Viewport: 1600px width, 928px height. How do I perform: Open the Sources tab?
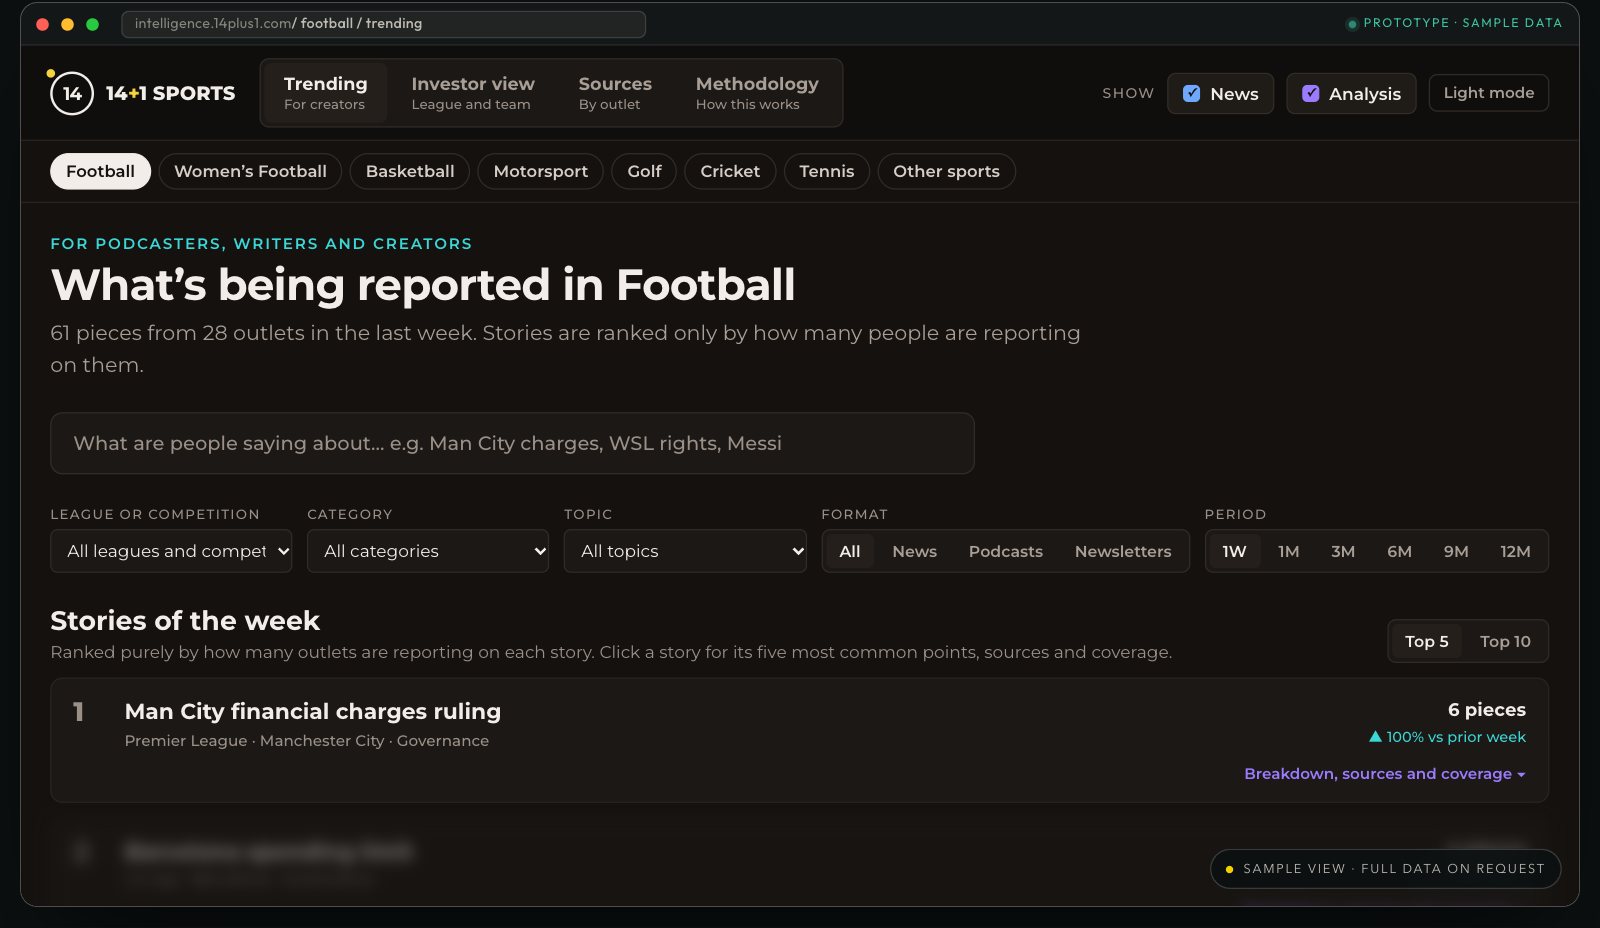615,93
